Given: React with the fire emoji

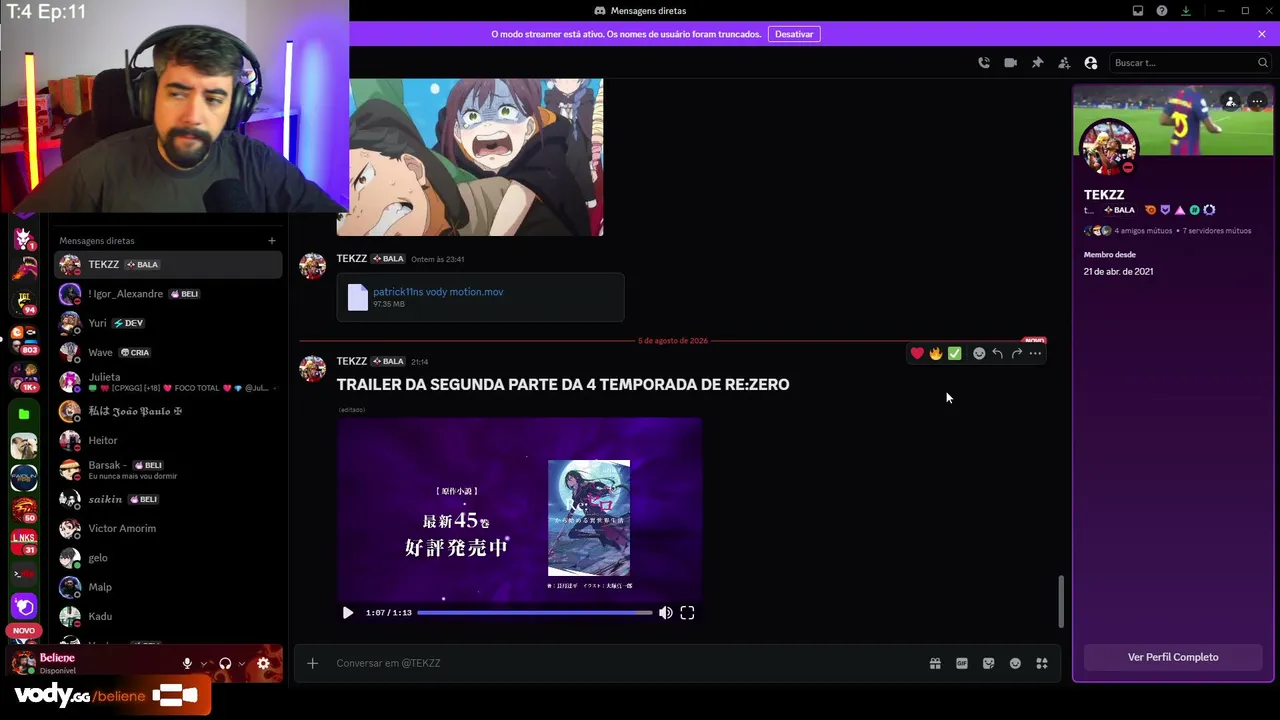Looking at the screenshot, I should [x=936, y=353].
